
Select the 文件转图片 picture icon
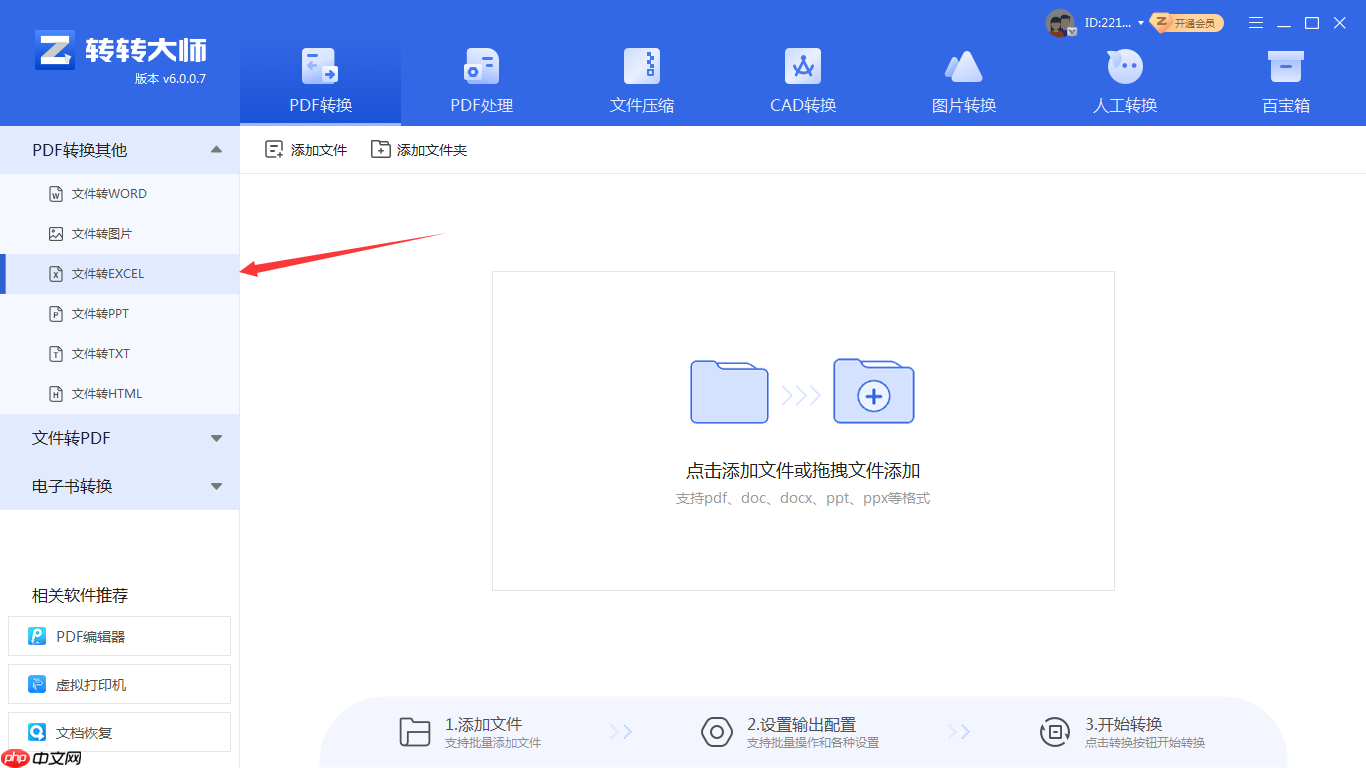pyautogui.click(x=56, y=234)
